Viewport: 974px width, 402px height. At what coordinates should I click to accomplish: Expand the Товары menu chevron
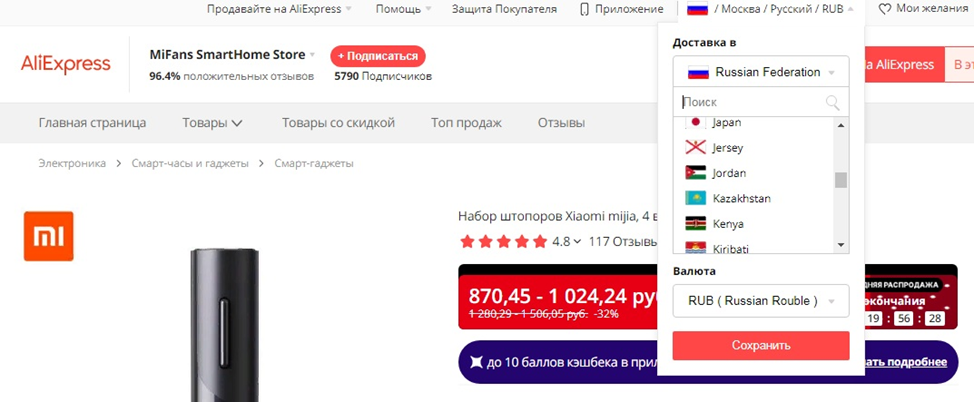tap(237, 123)
